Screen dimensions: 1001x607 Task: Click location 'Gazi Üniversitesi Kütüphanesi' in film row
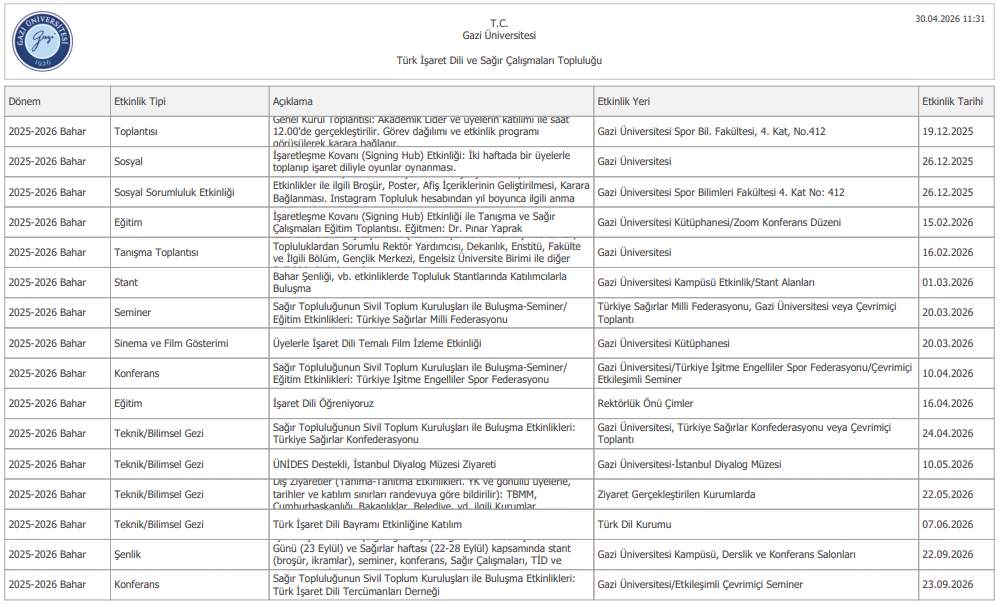point(663,343)
